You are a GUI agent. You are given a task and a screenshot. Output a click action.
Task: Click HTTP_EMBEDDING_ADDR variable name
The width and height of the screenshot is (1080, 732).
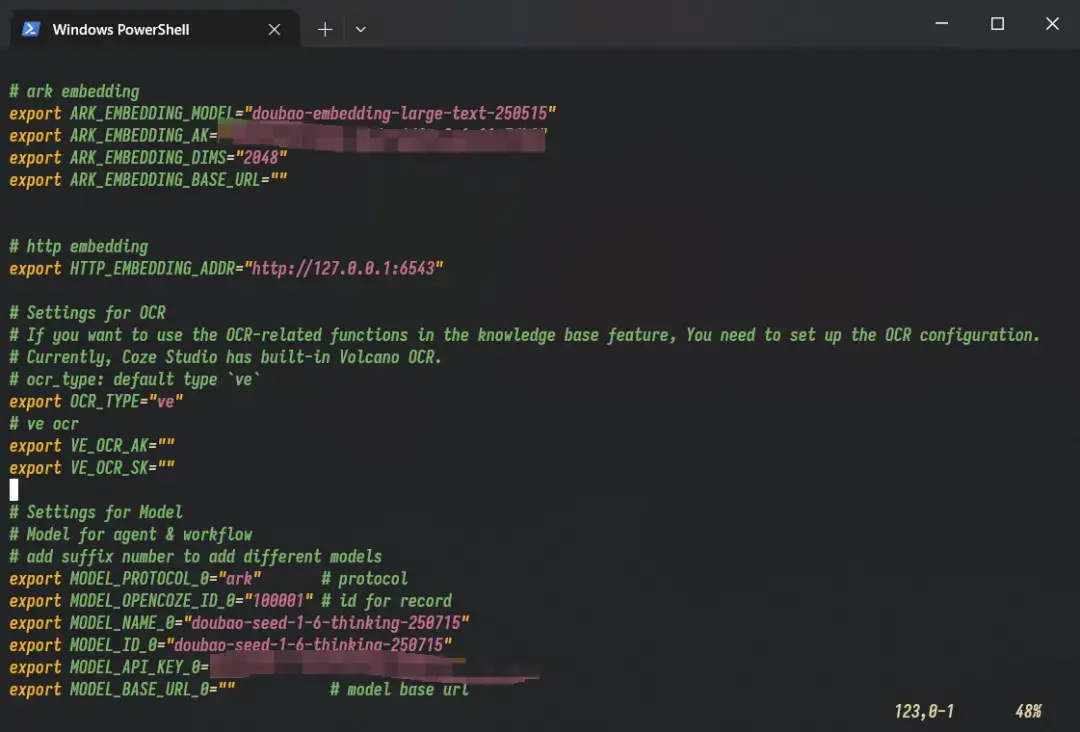[x=152, y=269]
